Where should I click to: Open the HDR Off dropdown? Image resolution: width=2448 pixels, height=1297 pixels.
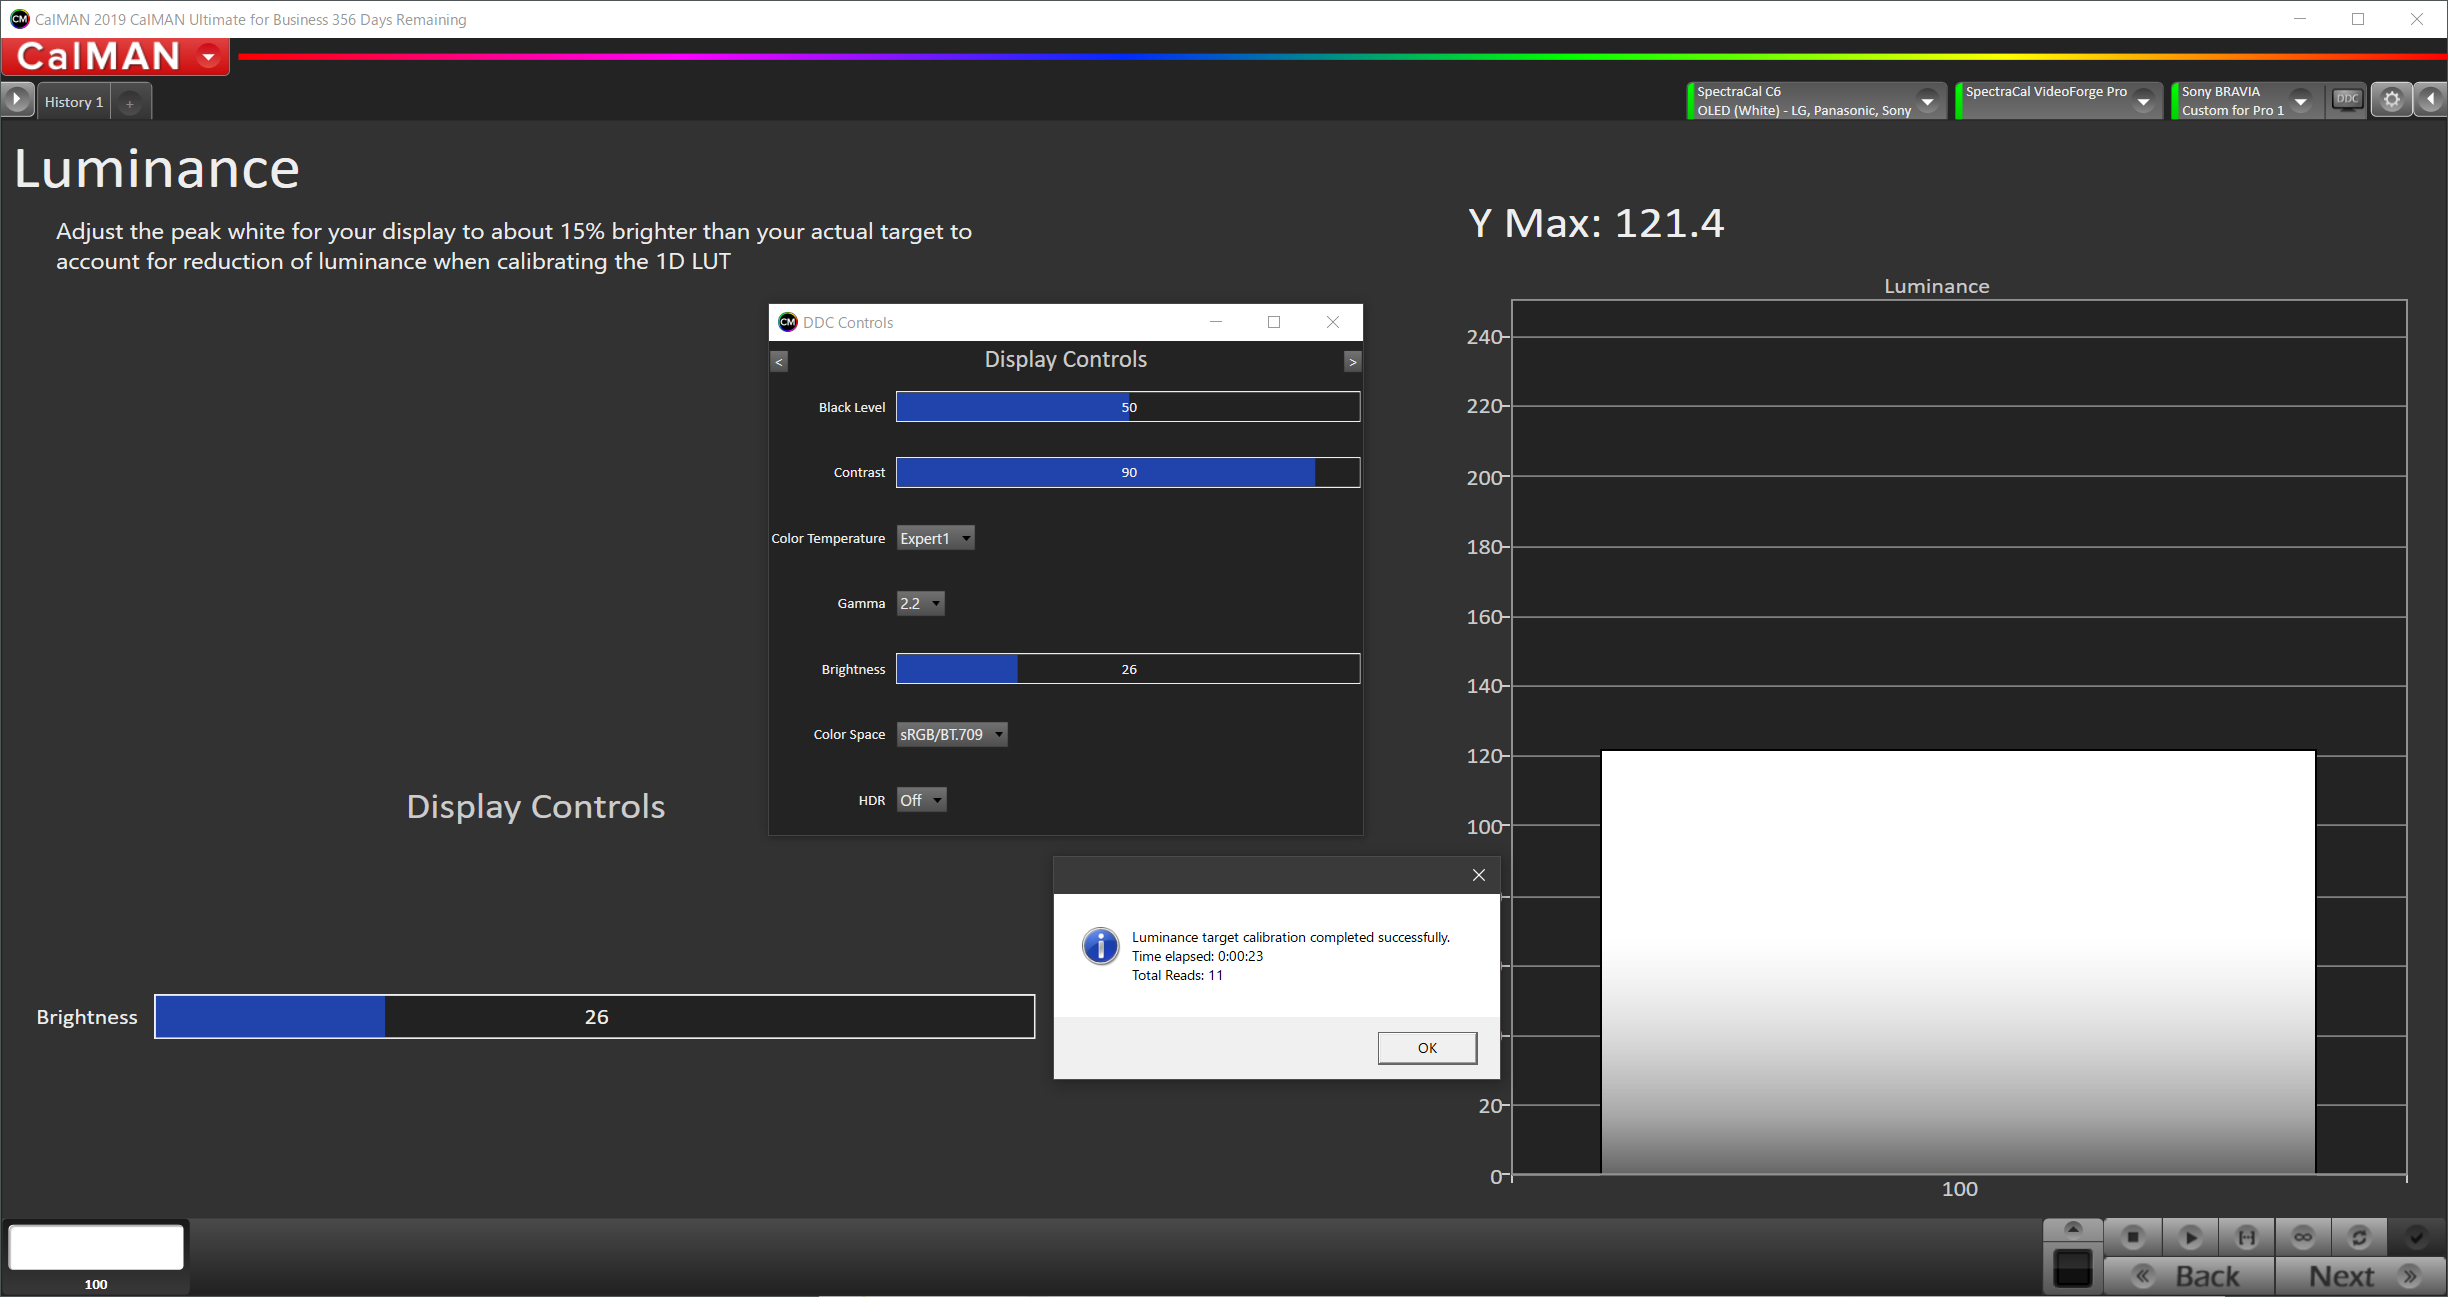click(921, 800)
